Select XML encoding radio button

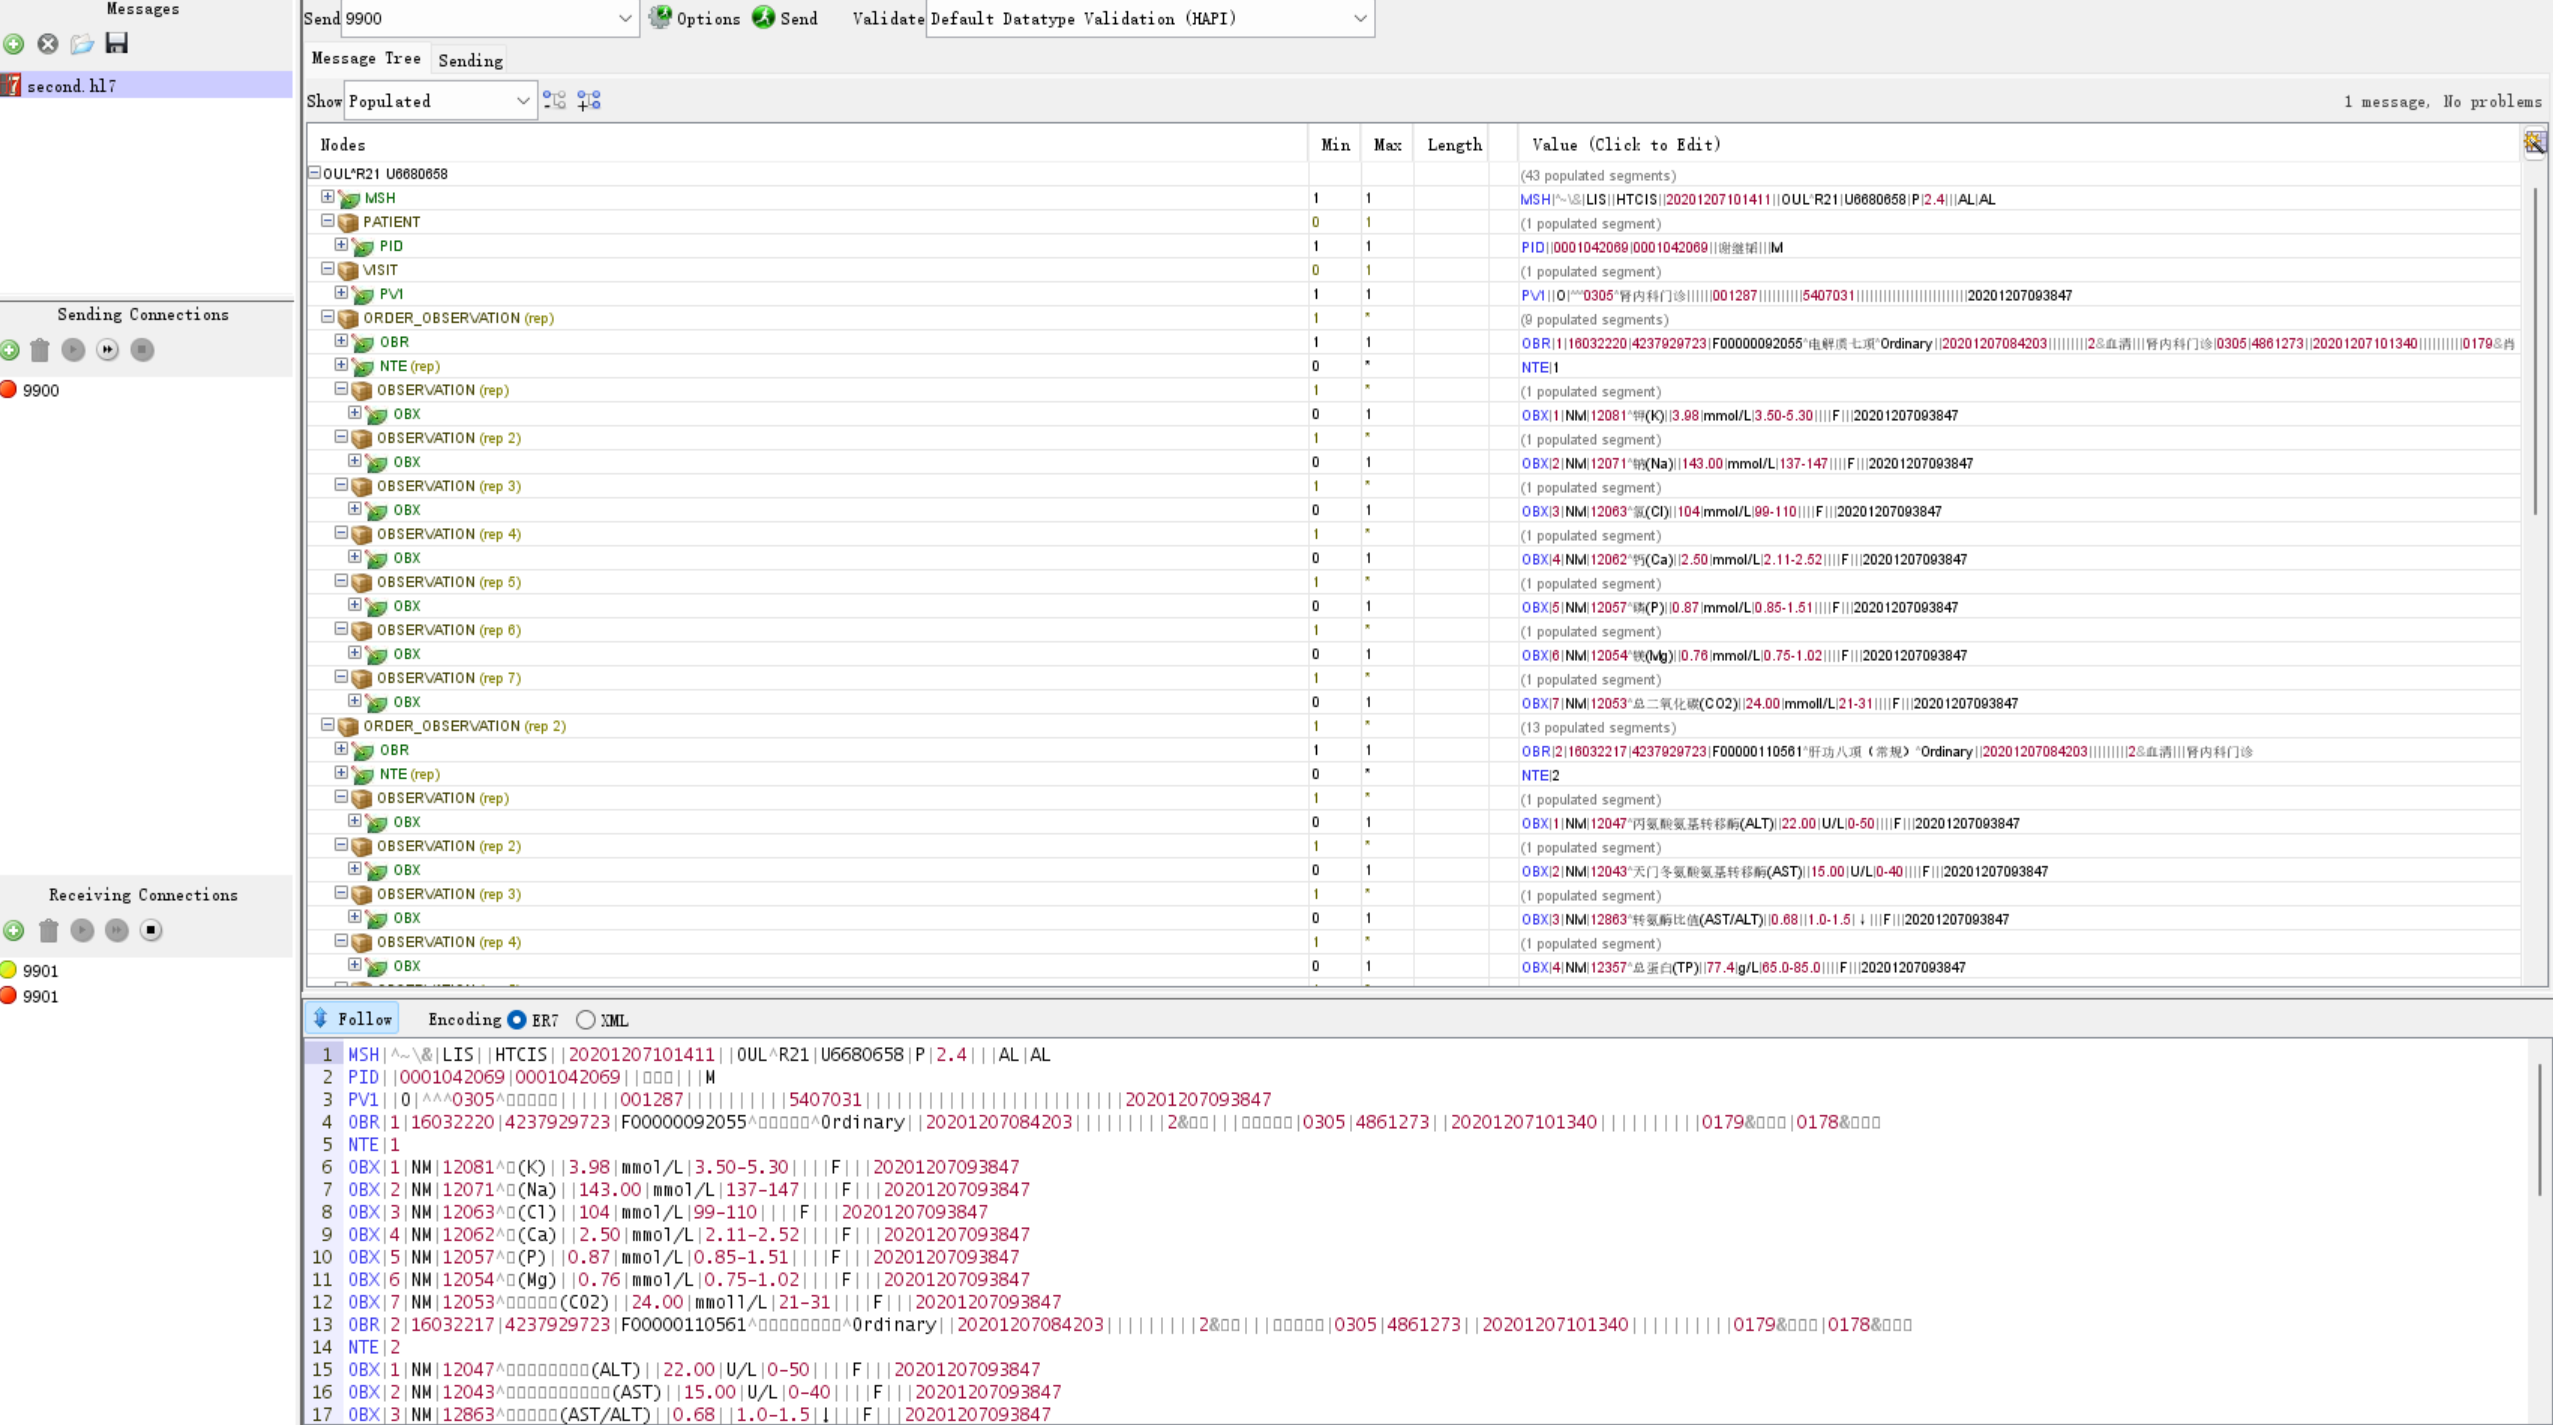pos(586,1020)
